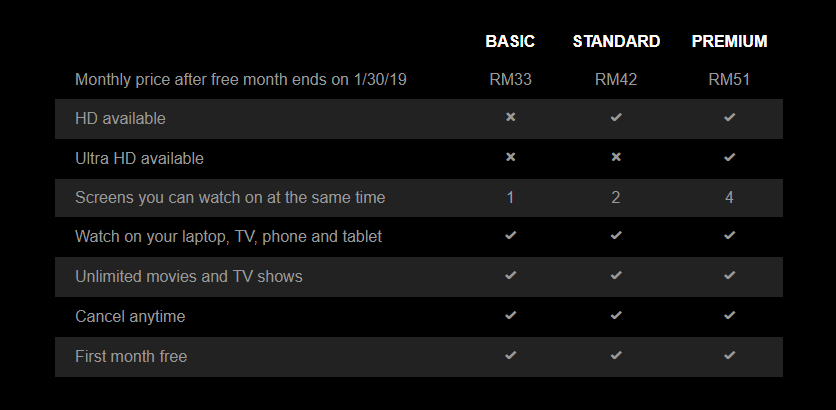Click the "Screens you can watch on" row label

click(230, 198)
